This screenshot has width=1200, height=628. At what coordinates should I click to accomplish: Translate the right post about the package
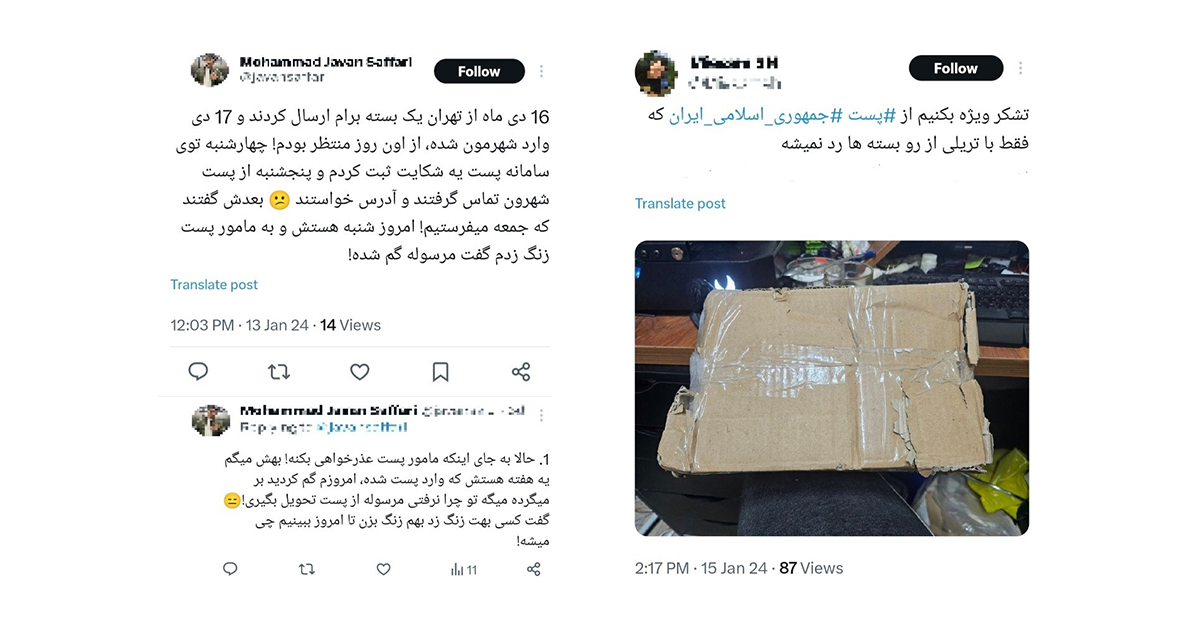(x=680, y=203)
